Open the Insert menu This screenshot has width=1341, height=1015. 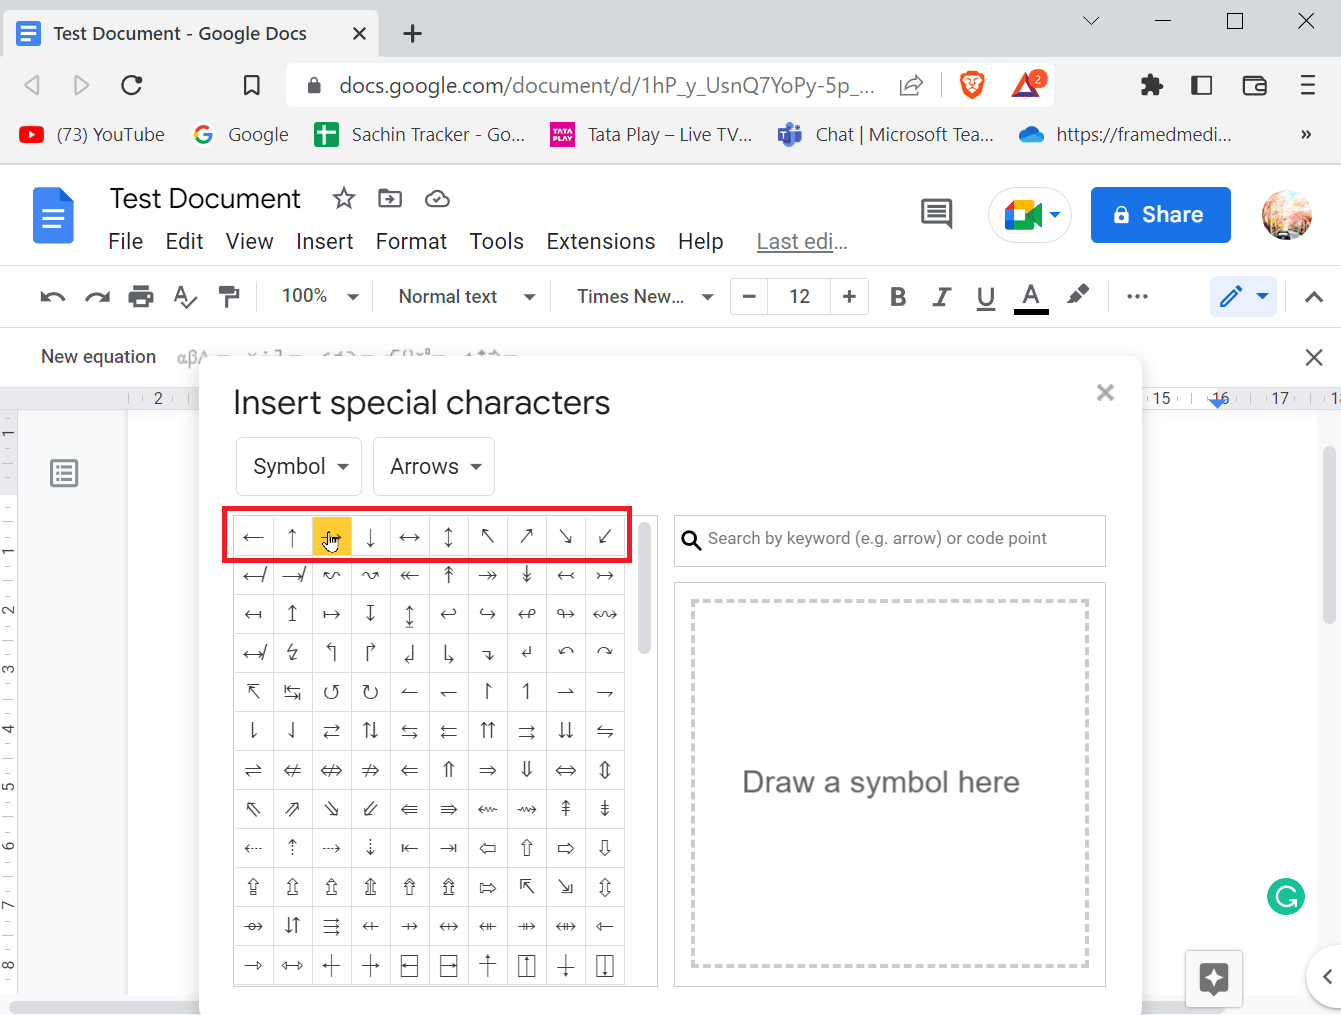point(325,241)
